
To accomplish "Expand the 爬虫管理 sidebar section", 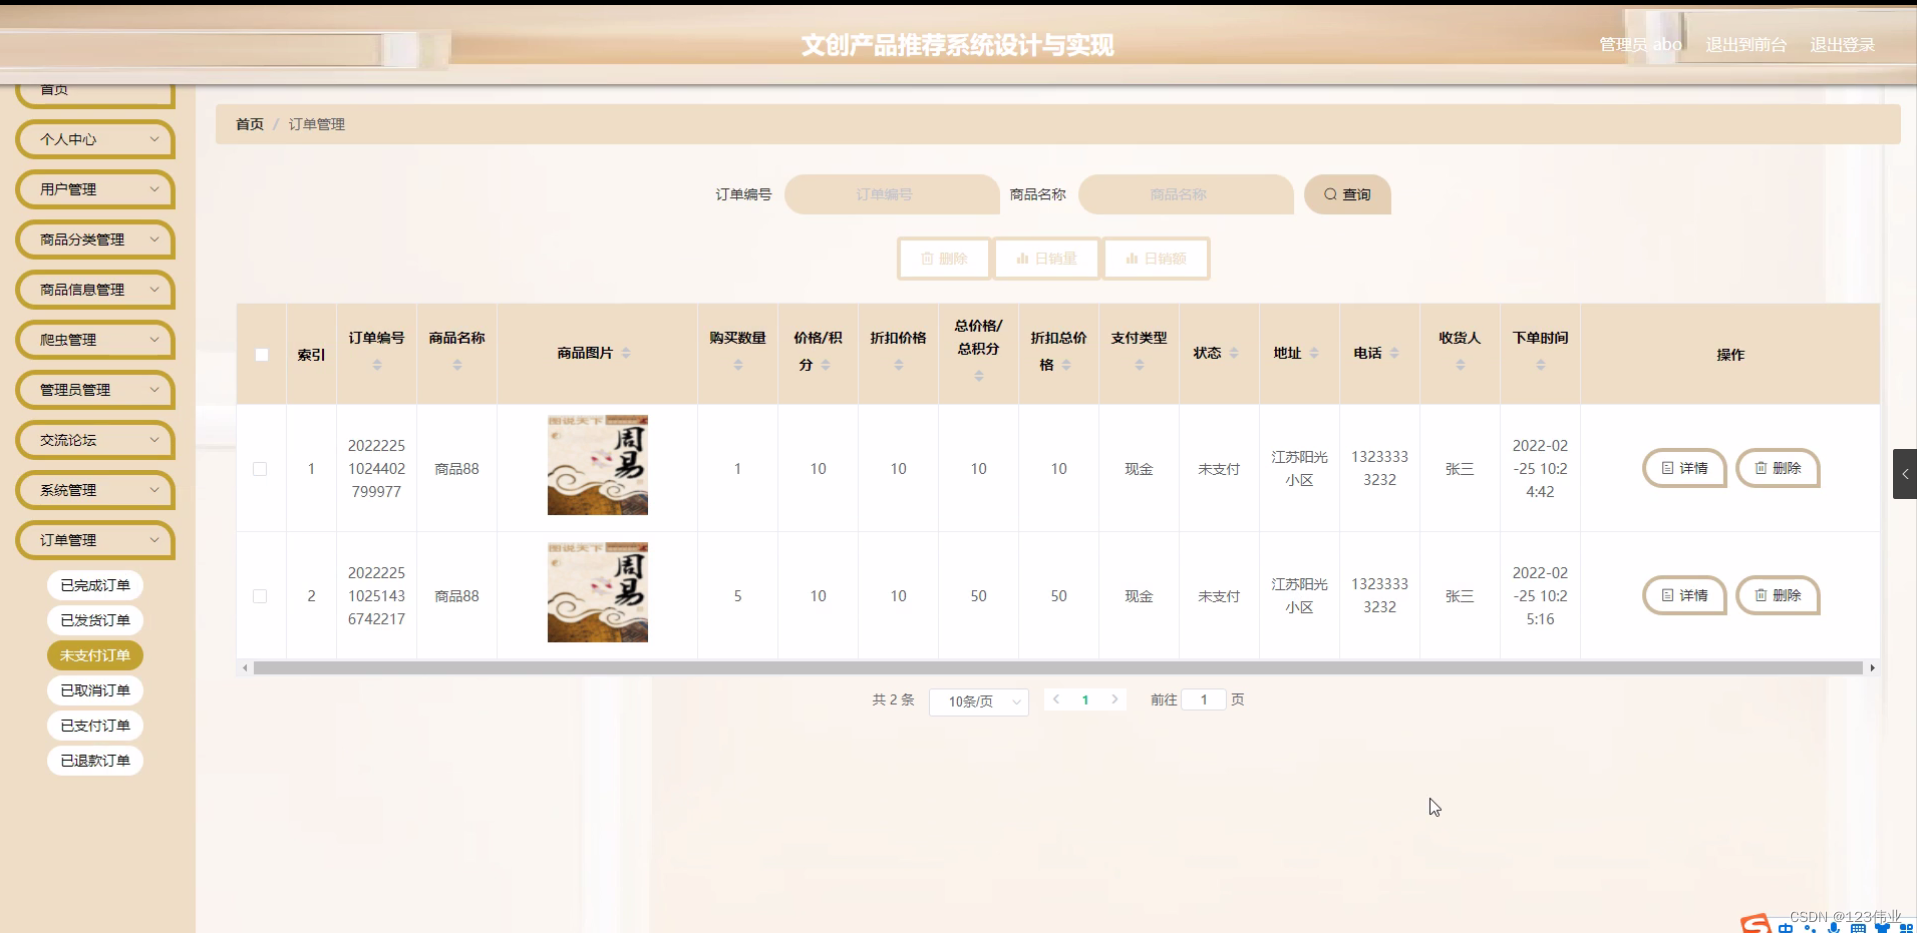I will click(x=95, y=339).
